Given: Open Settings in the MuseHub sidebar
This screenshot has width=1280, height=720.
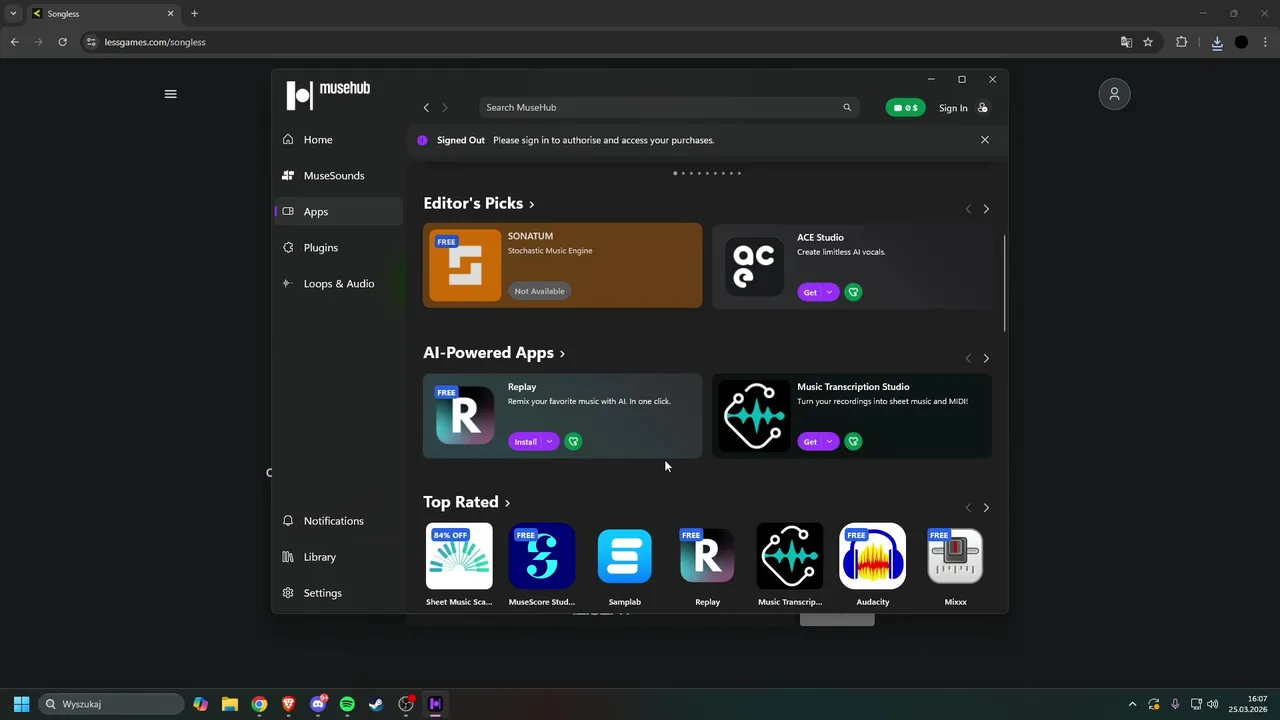Looking at the screenshot, I should [339, 593].
